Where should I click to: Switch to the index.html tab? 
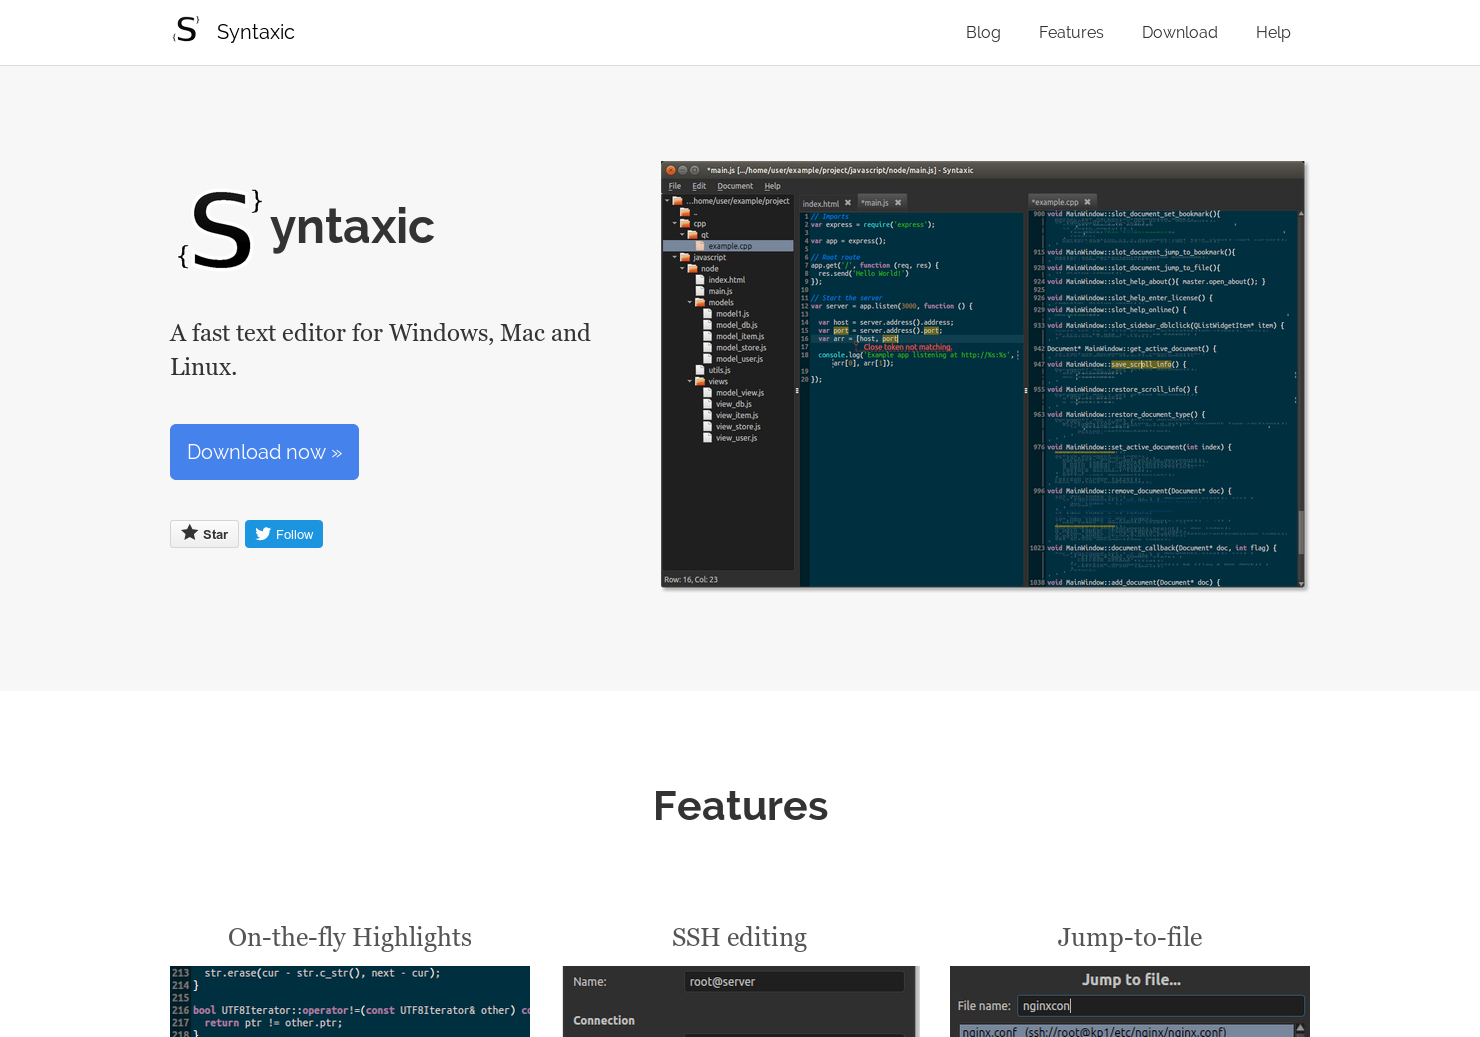click(821, 203)
